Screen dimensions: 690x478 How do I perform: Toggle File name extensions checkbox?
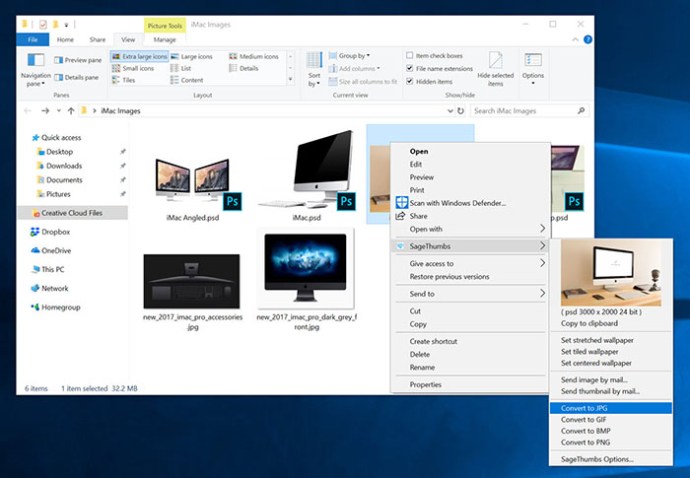[x=410, y=68]
